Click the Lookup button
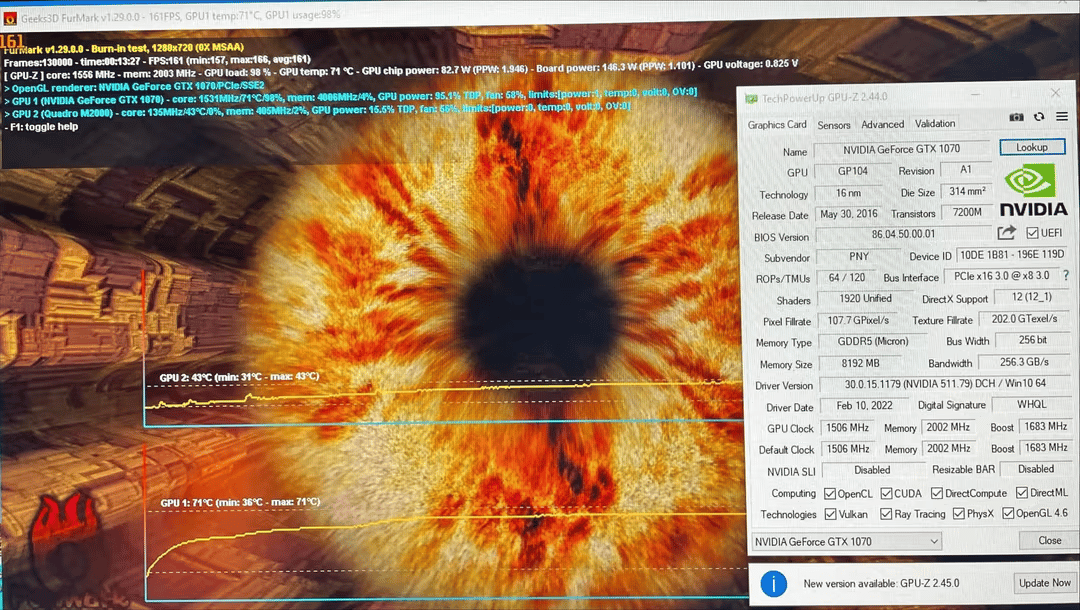This screenshot has height=610, width=1080. coord(1032,147)
